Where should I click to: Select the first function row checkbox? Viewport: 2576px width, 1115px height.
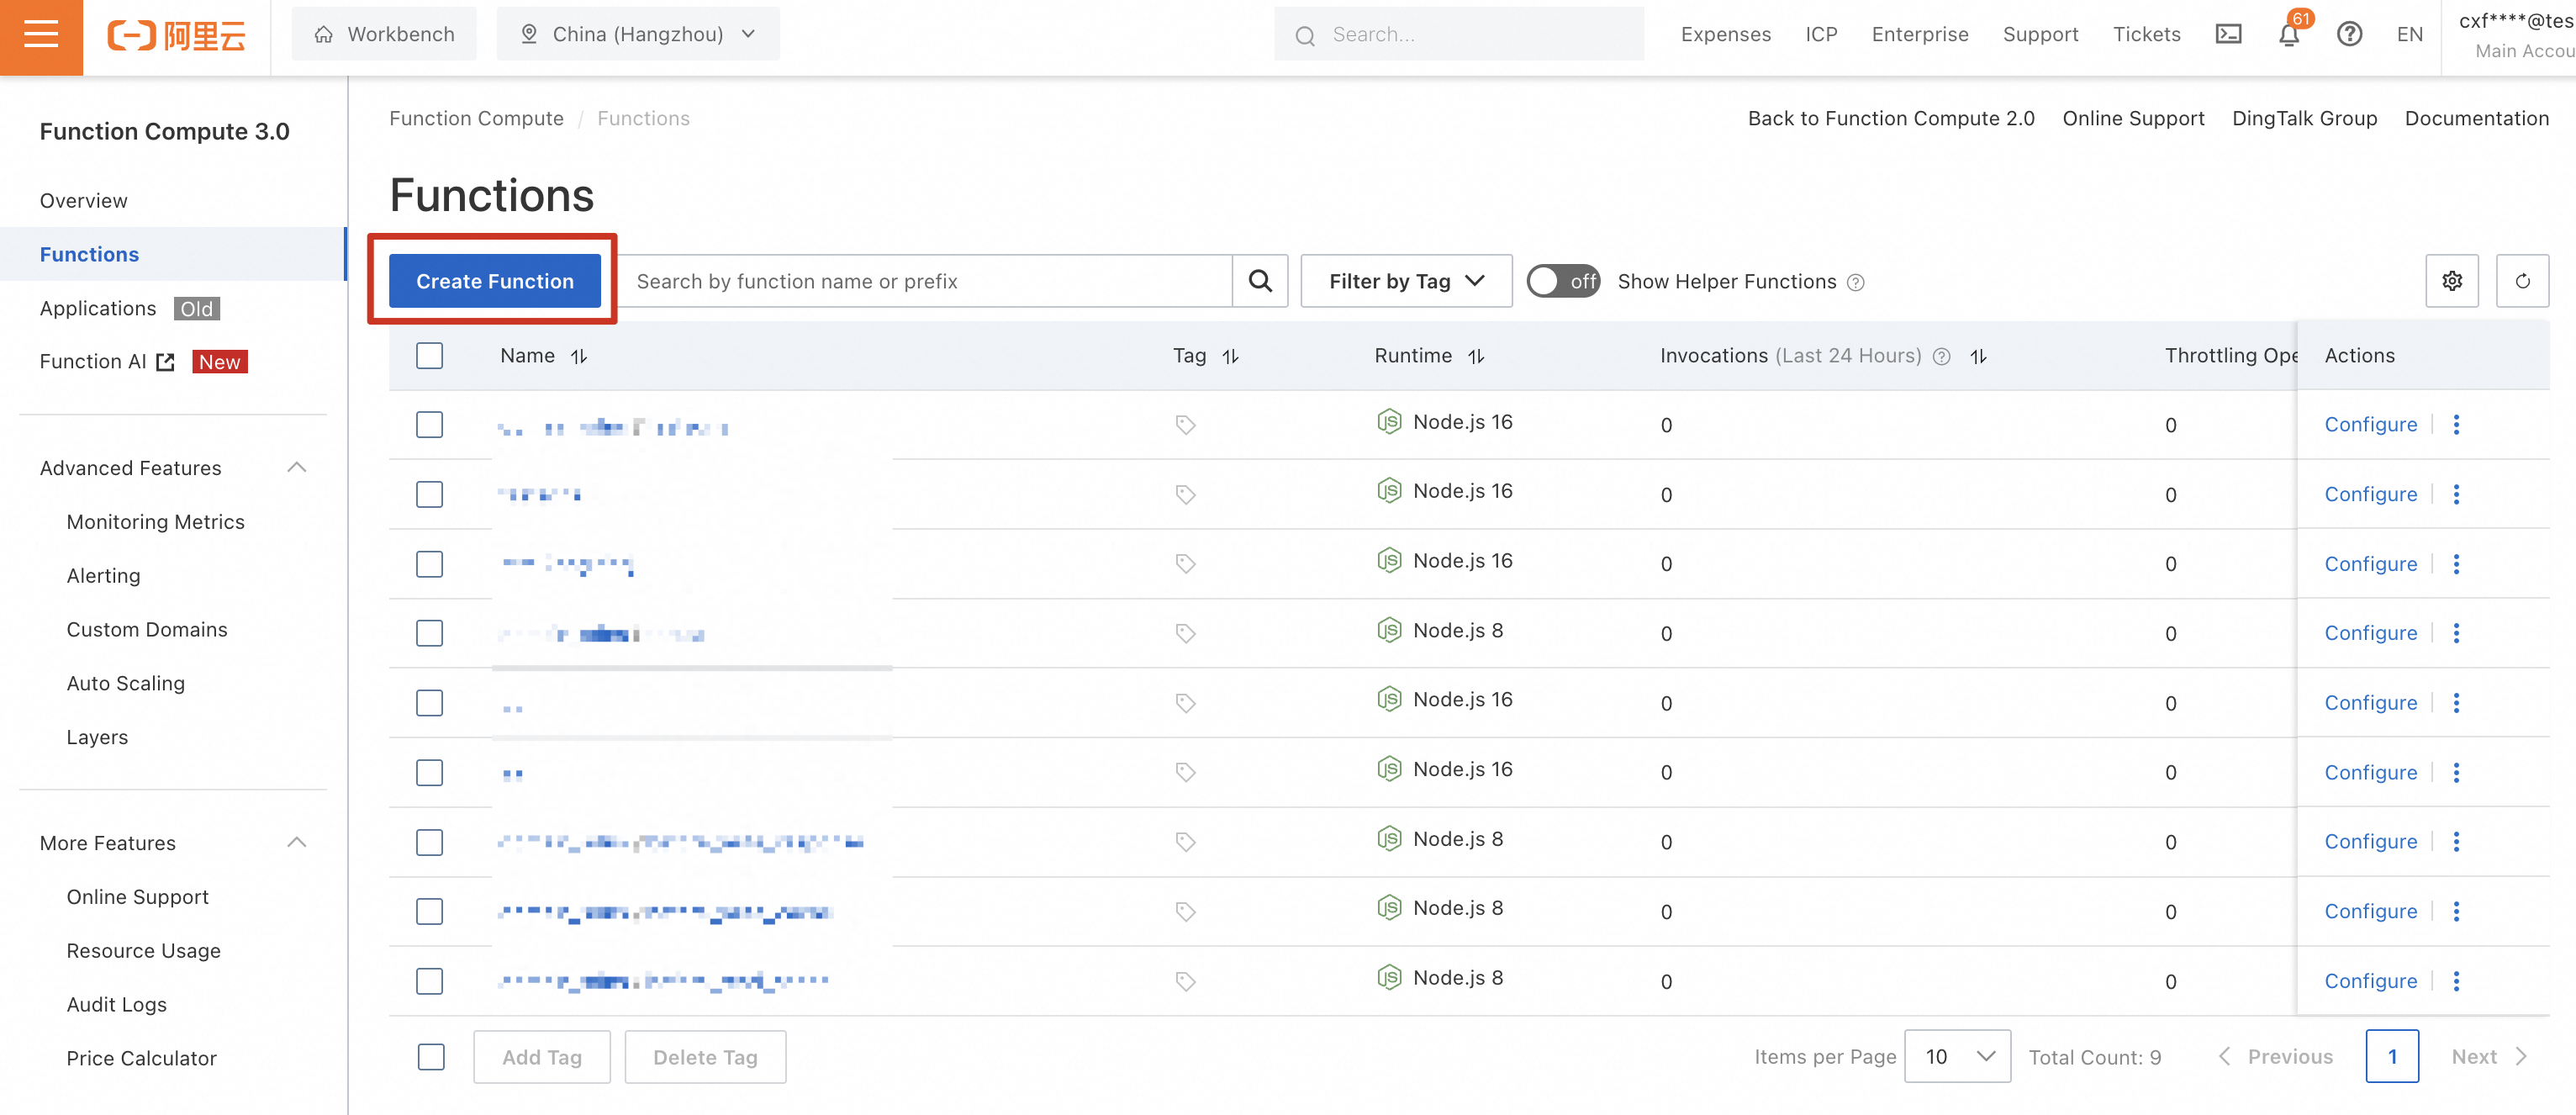pyautogui.click(x=429, y=425)
